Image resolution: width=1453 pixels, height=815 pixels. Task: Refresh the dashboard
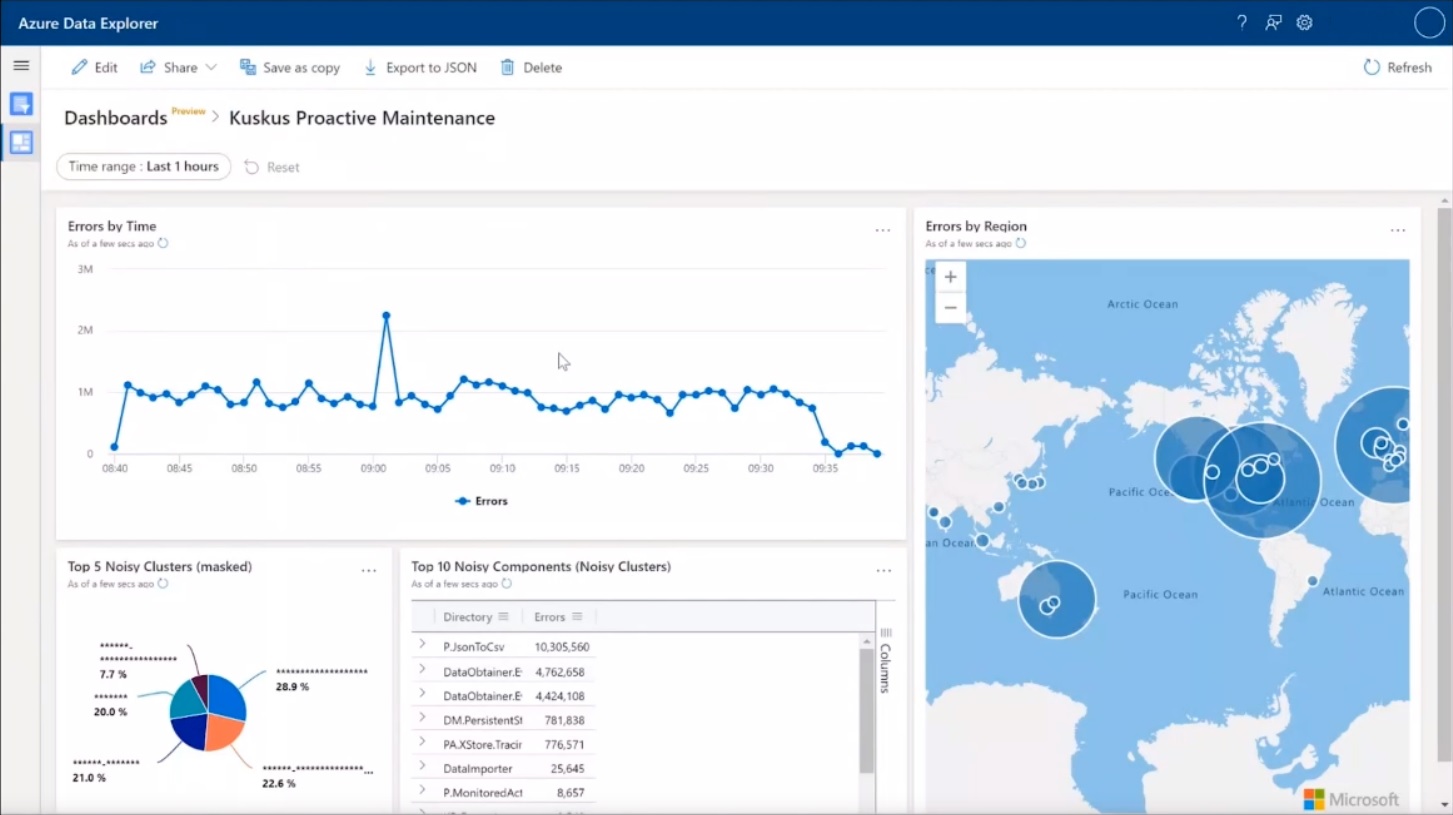tap(1397, 67)
